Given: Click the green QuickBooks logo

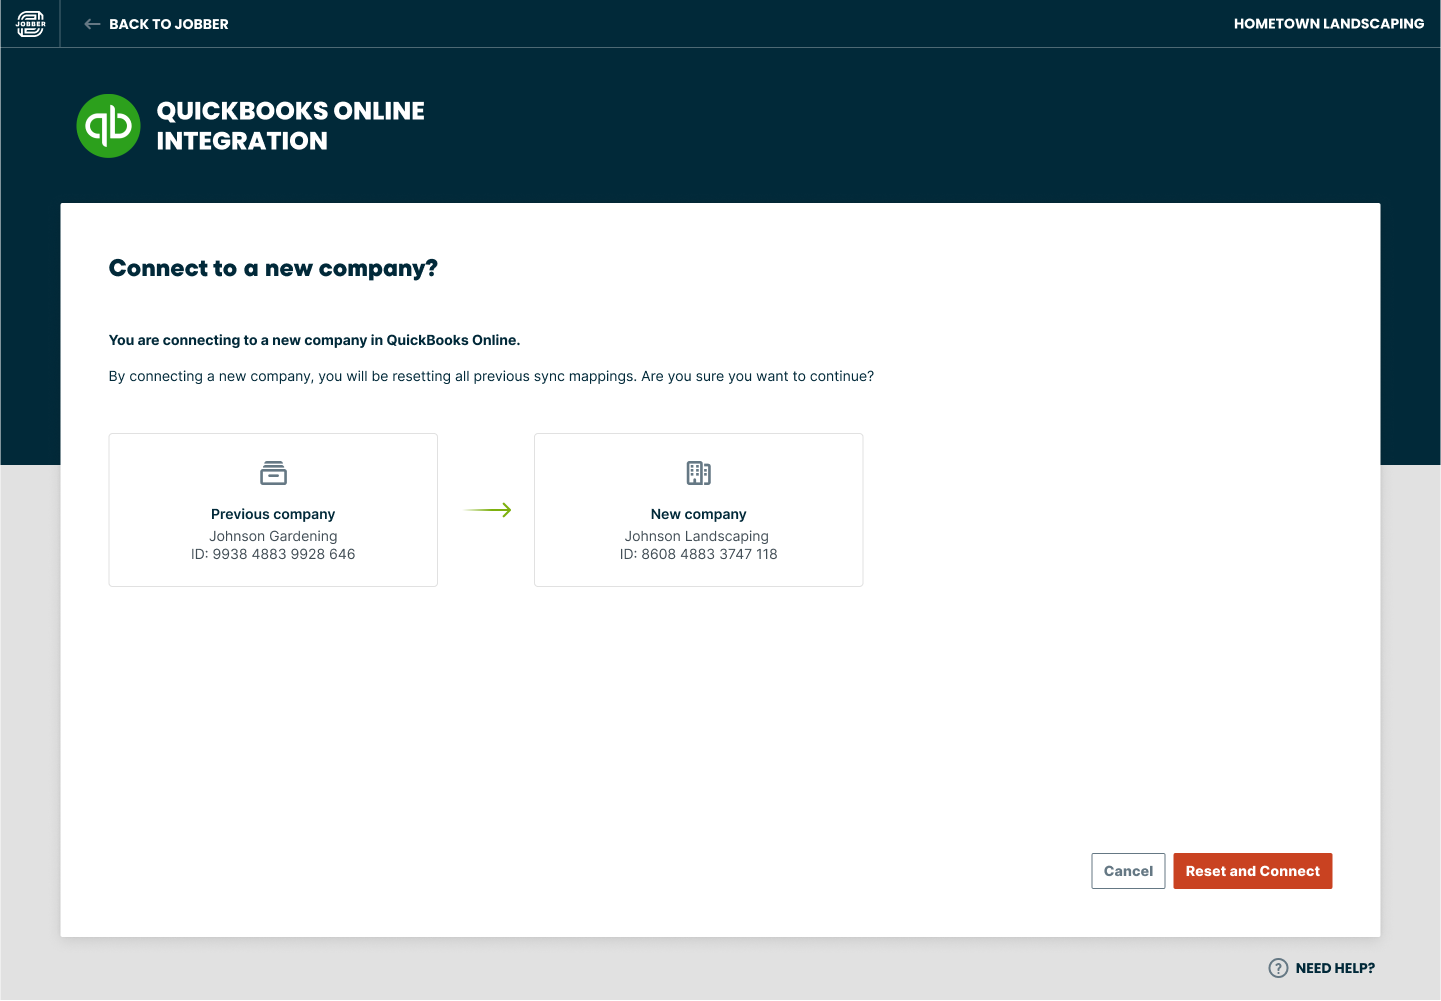Looking at the screenshot, I should (108, 126).
